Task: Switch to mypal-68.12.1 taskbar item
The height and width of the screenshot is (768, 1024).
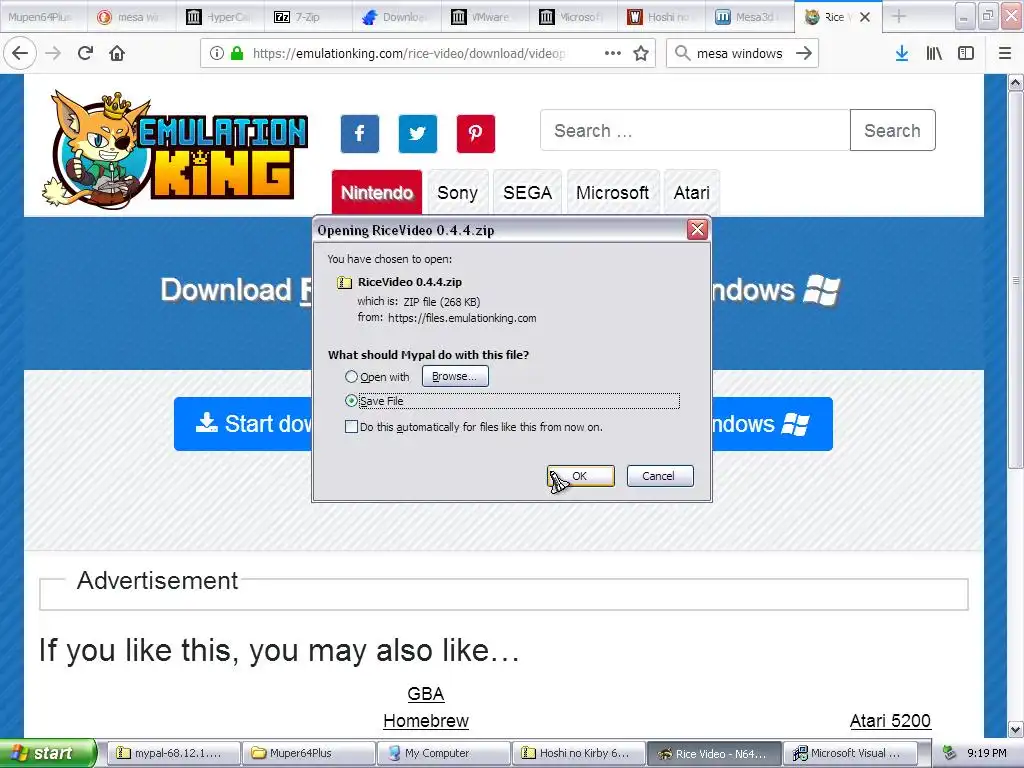Action: [174, 753]
